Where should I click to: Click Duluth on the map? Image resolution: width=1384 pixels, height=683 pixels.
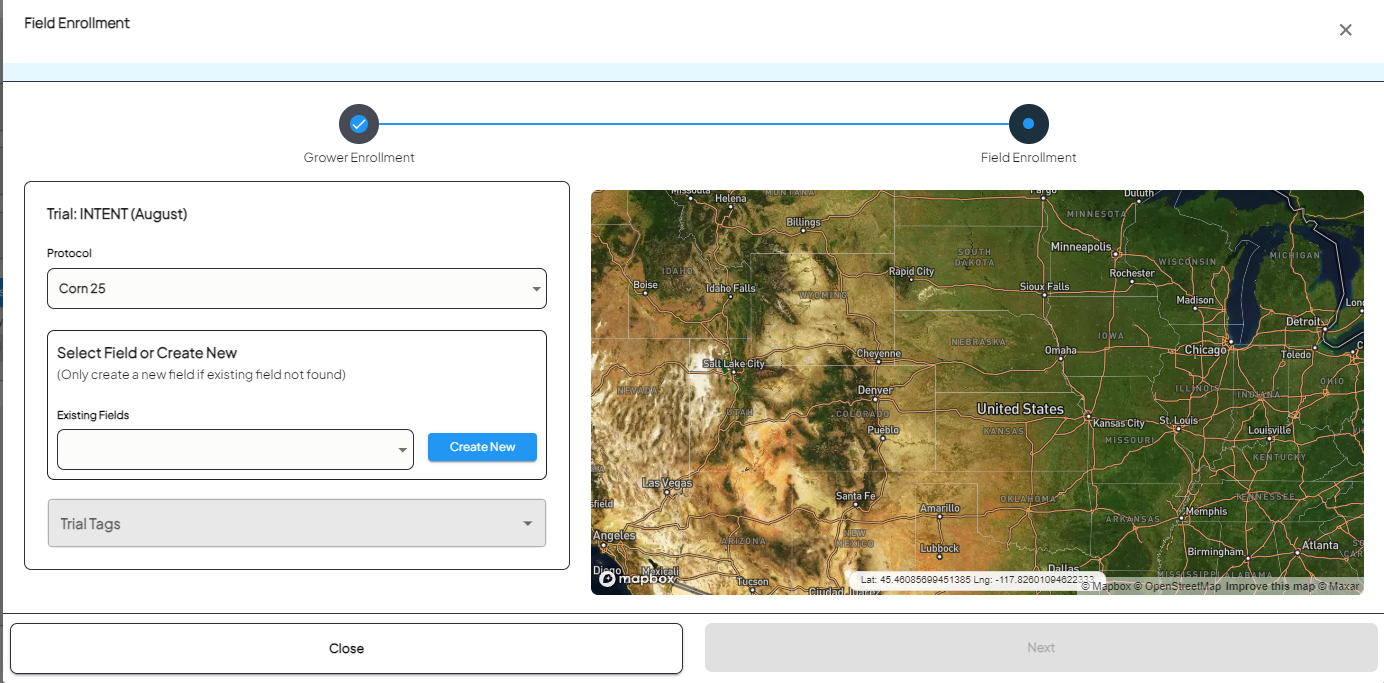1138,193
